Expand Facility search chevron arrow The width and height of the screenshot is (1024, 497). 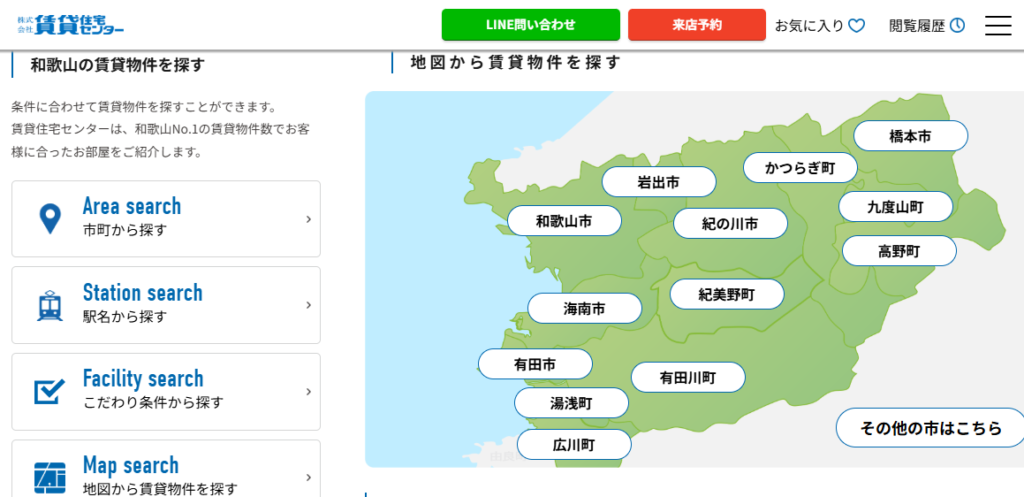click(x=308, y=391)
